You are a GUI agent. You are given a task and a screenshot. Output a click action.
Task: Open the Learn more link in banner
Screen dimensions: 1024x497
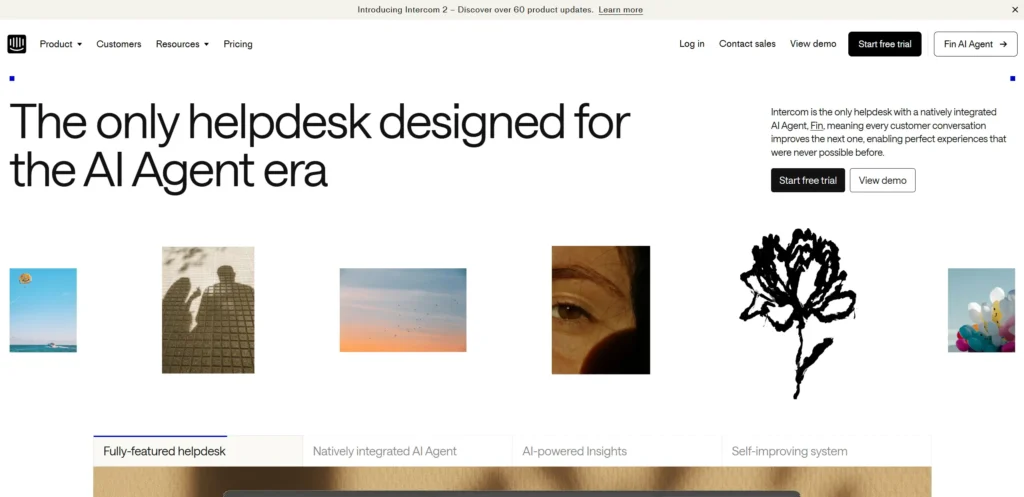(x=620, y=10)
